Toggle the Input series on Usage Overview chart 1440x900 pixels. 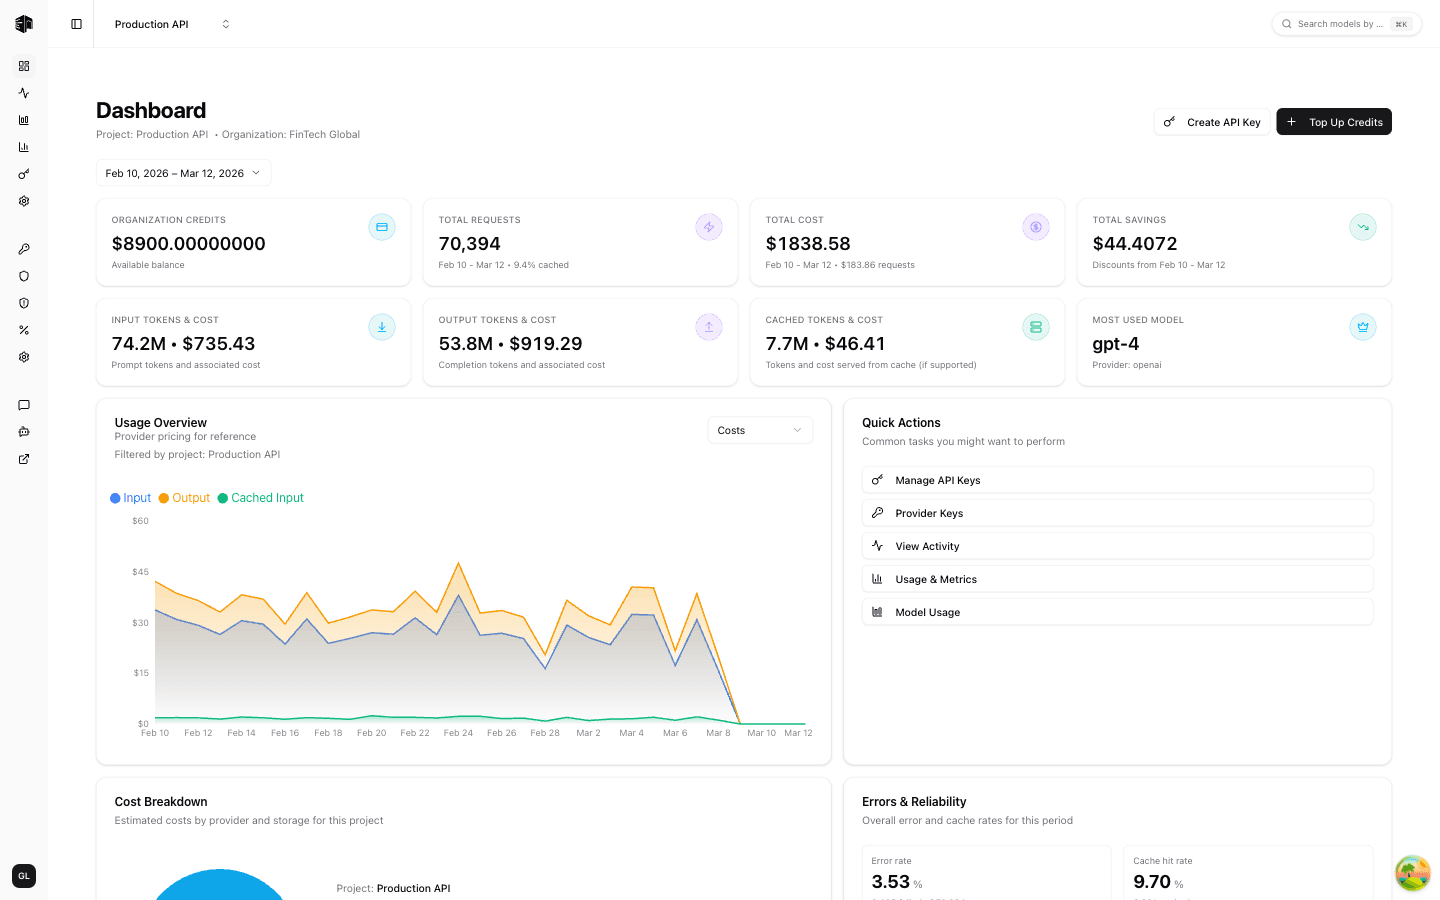point(130,498)
